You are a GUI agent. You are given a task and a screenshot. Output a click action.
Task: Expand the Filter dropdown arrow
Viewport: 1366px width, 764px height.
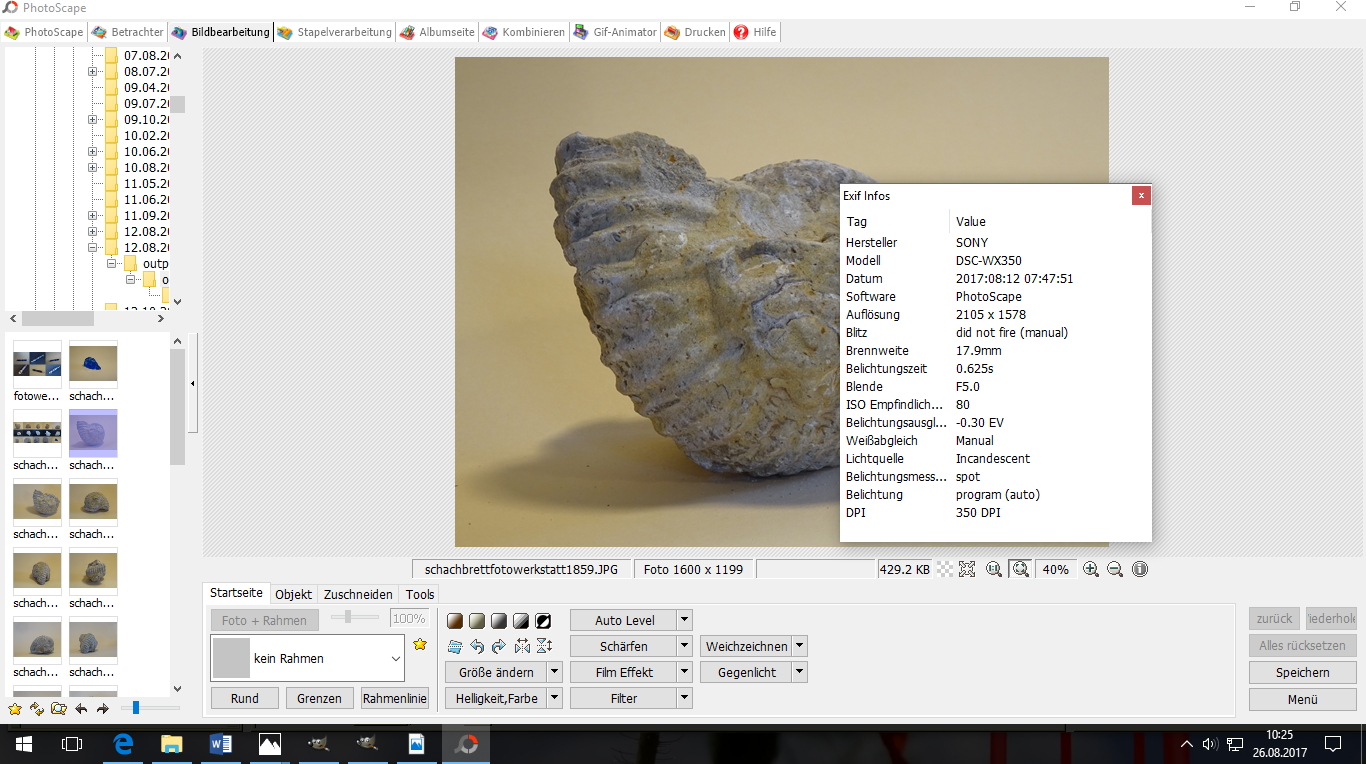click(684, 699)
